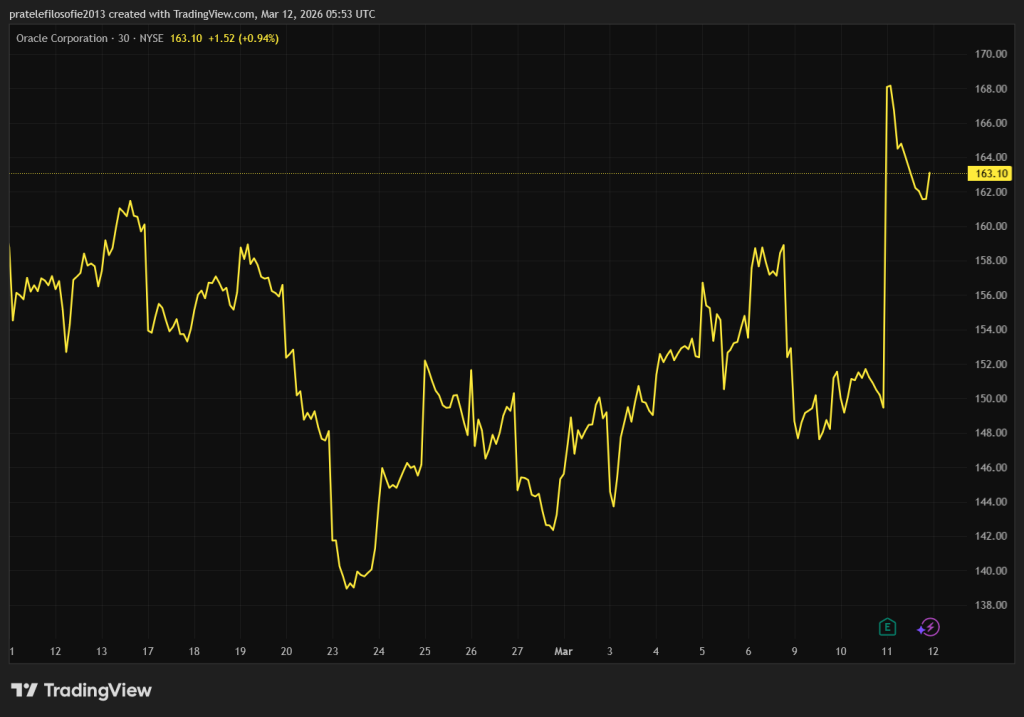
Task: Click the 150.00 label on price axis
Action: [x=990, y=398]
